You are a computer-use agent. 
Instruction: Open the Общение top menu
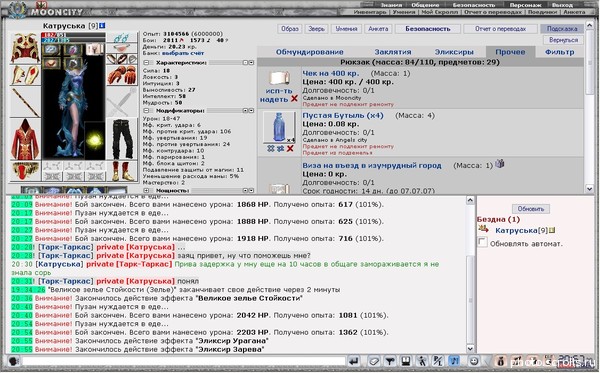point(425,5)
